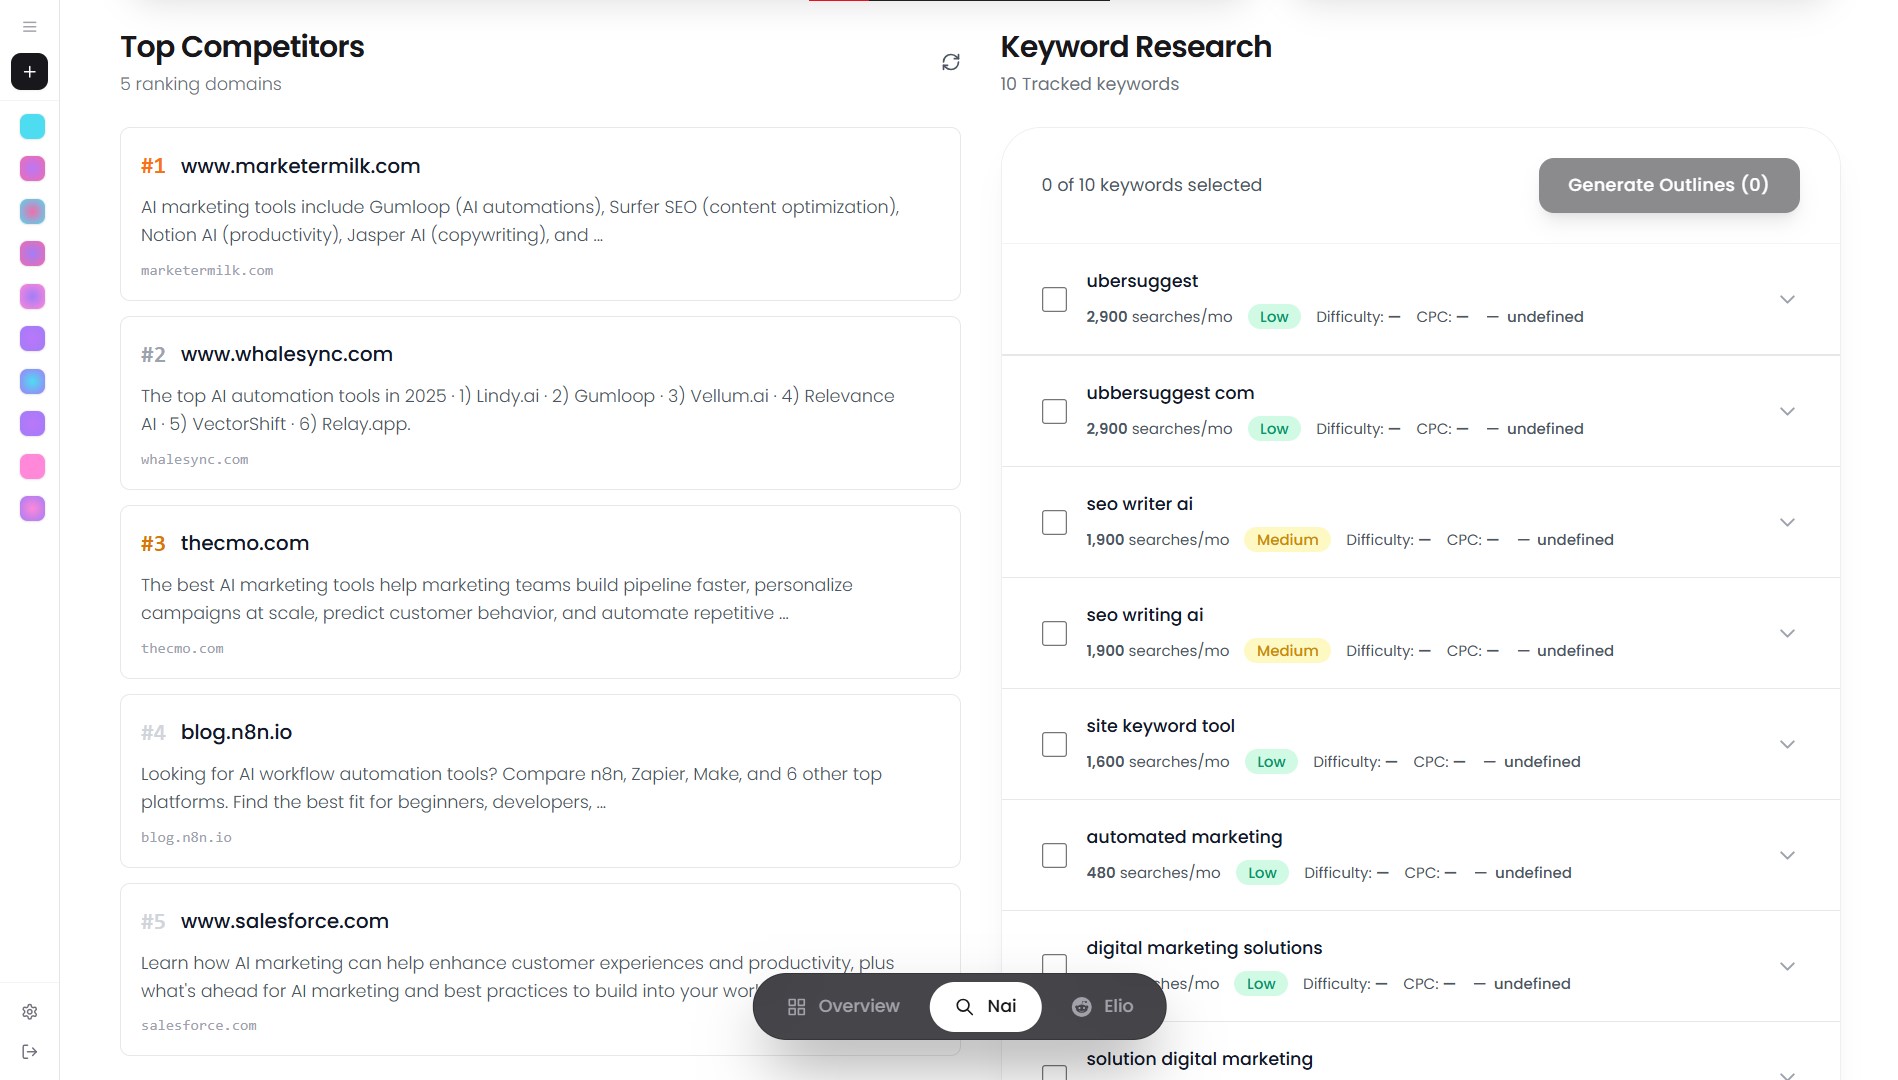The width and height of the screenshot is (1898, 1080).
Task: Click the '1,600 searches/mo' value
Action: pyautogui.click(x=1157, y=762)
